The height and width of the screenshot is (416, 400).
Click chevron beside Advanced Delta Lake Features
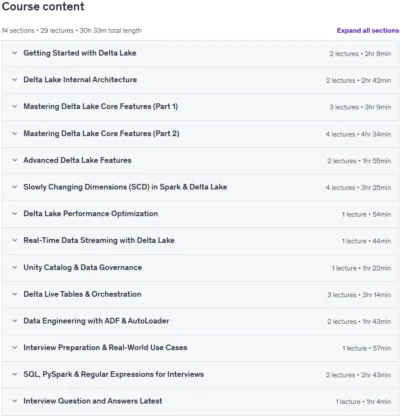pos(15,160)
